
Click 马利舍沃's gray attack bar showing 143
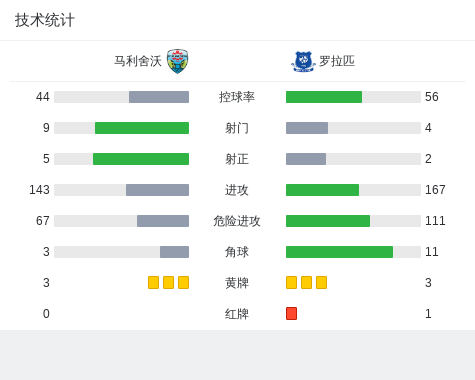157,190
